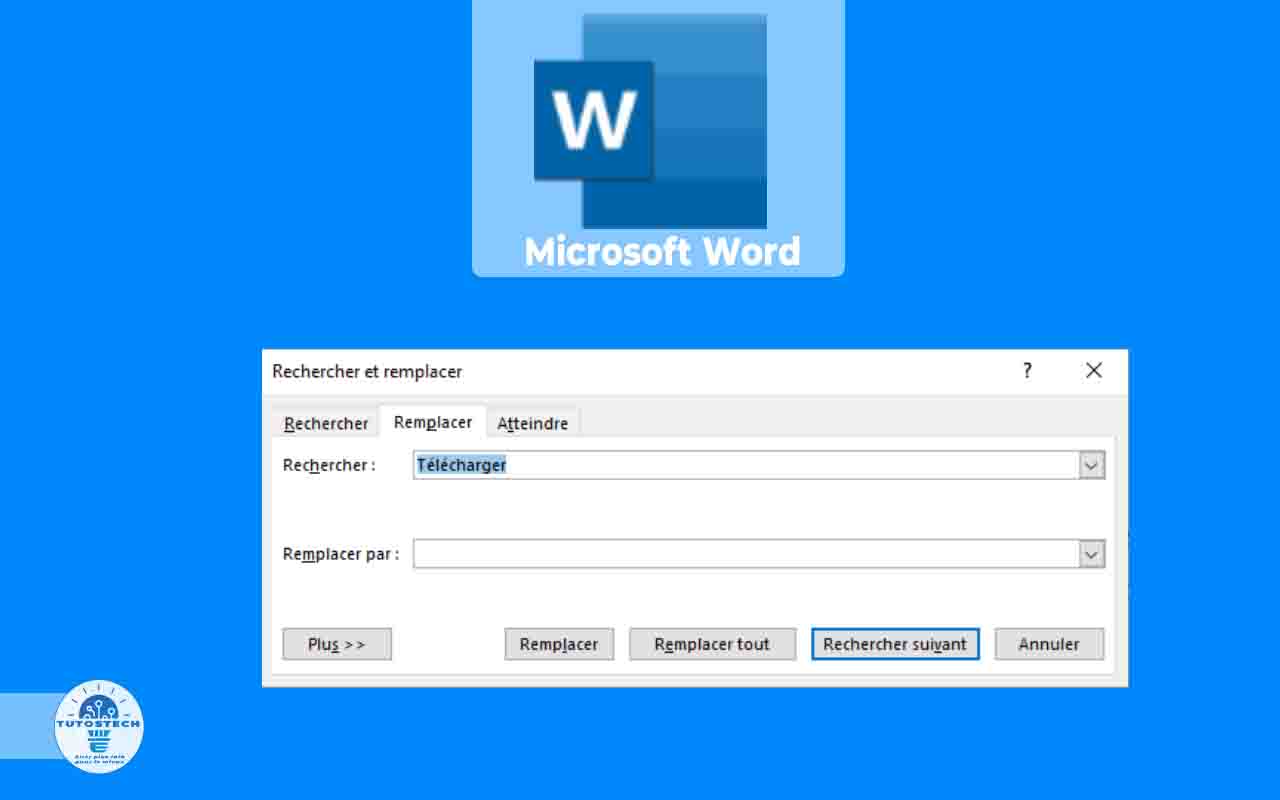Screen dimensions: 1280x800
Task: Click the Rechercher et remplacer title text
Action: click(x=367, y=371)
